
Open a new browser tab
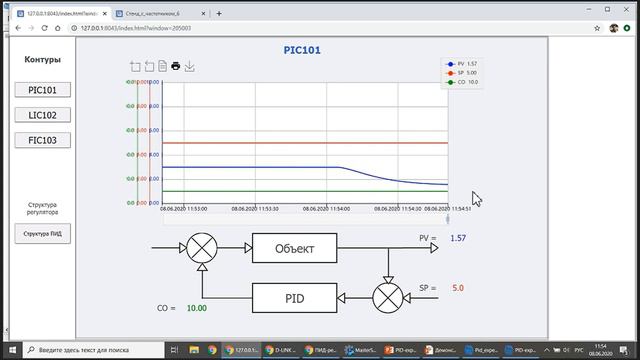coord(219,13)
